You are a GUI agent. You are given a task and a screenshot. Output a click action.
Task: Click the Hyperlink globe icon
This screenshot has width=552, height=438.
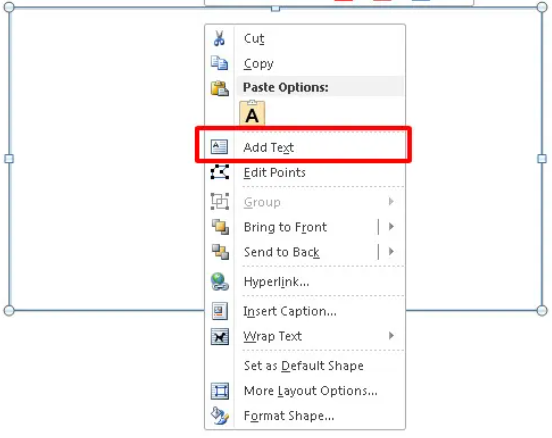220,282
